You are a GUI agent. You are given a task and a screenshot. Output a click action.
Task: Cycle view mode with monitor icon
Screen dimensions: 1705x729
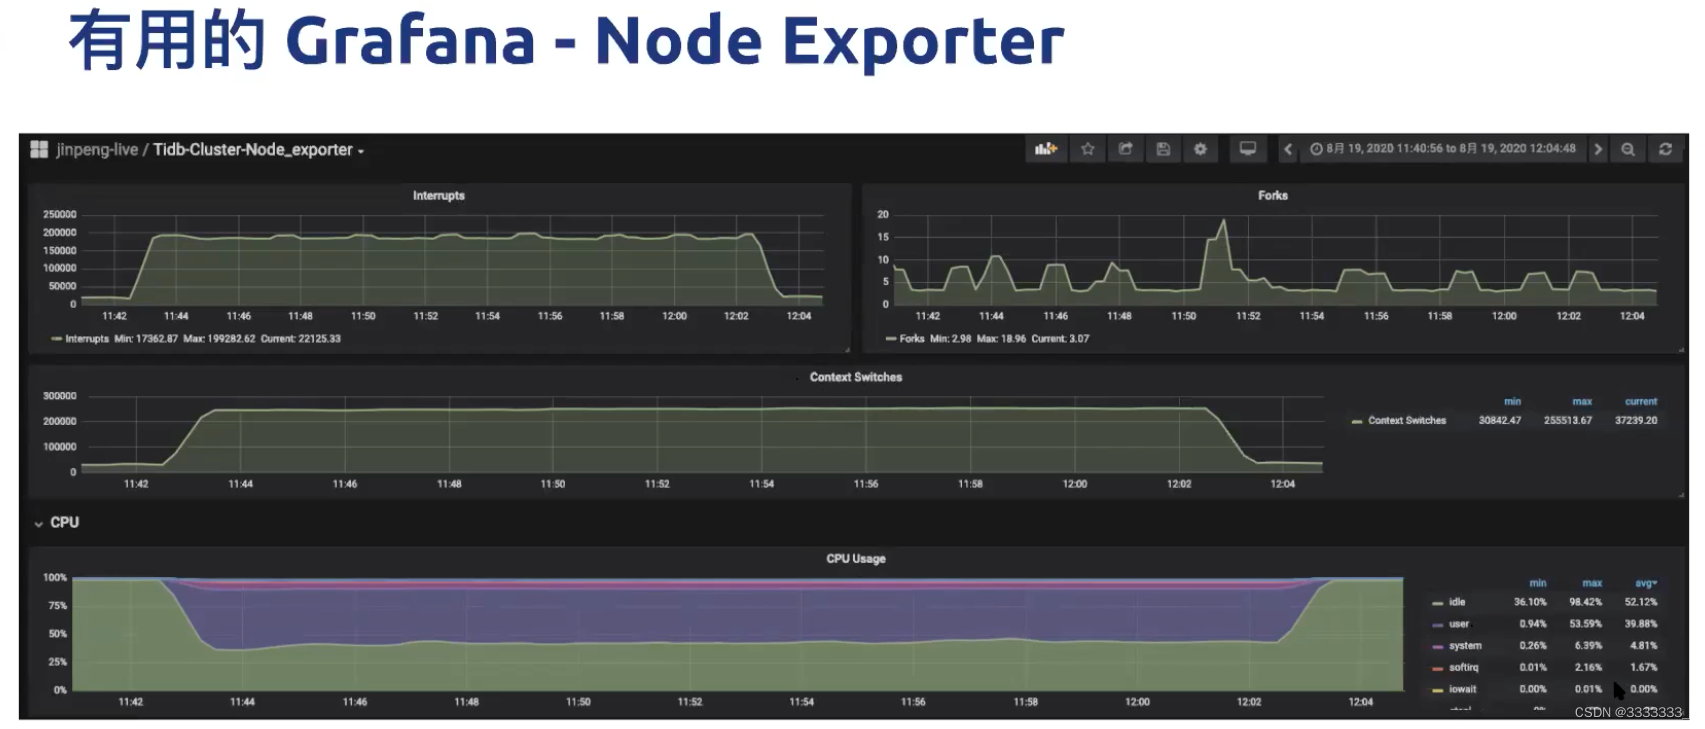click(1248, 149)
